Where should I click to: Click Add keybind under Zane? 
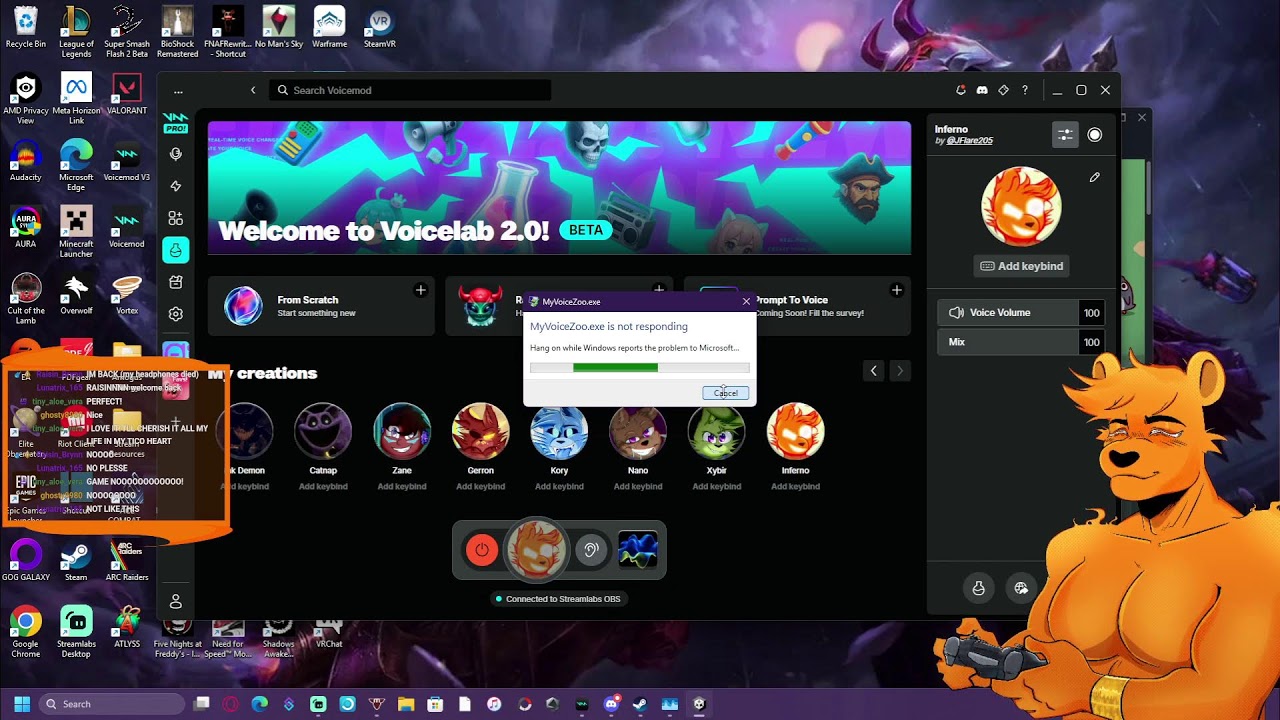pos(402,487)
